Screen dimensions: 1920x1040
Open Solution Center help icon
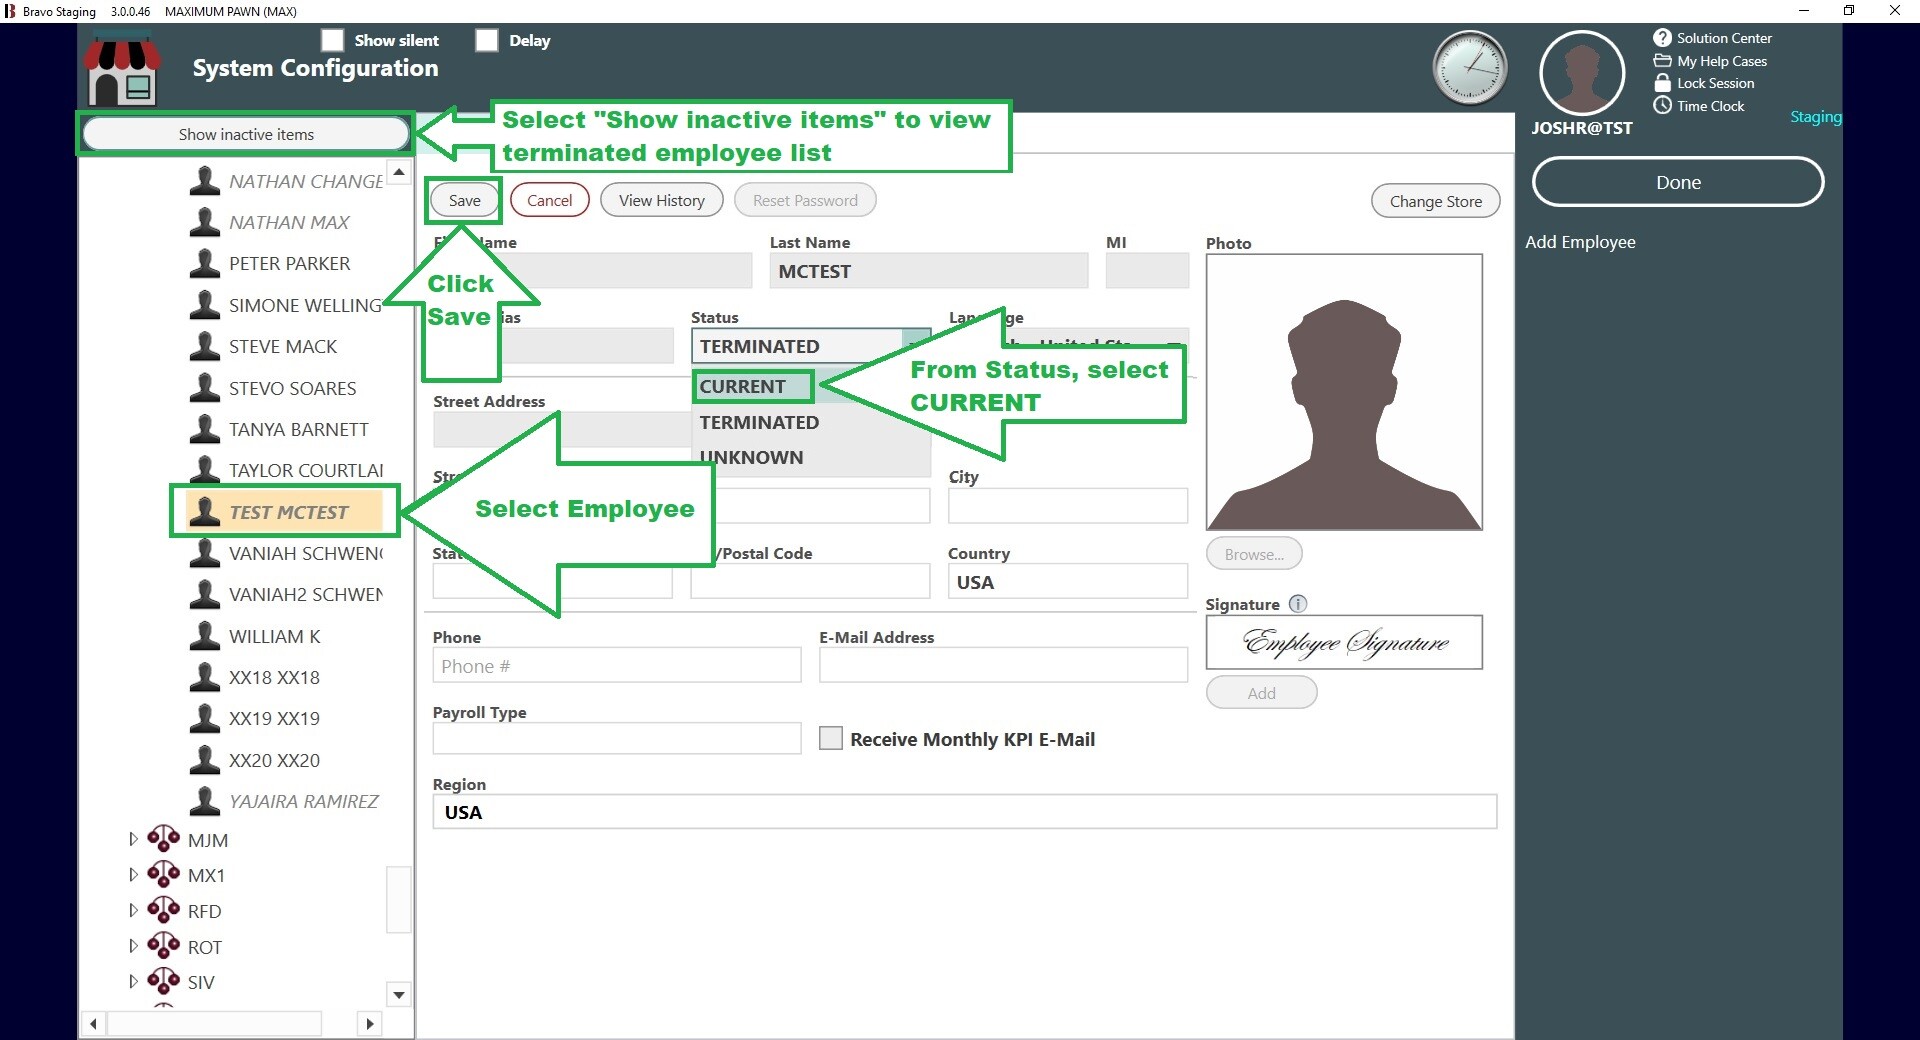tap(1662, 38)
